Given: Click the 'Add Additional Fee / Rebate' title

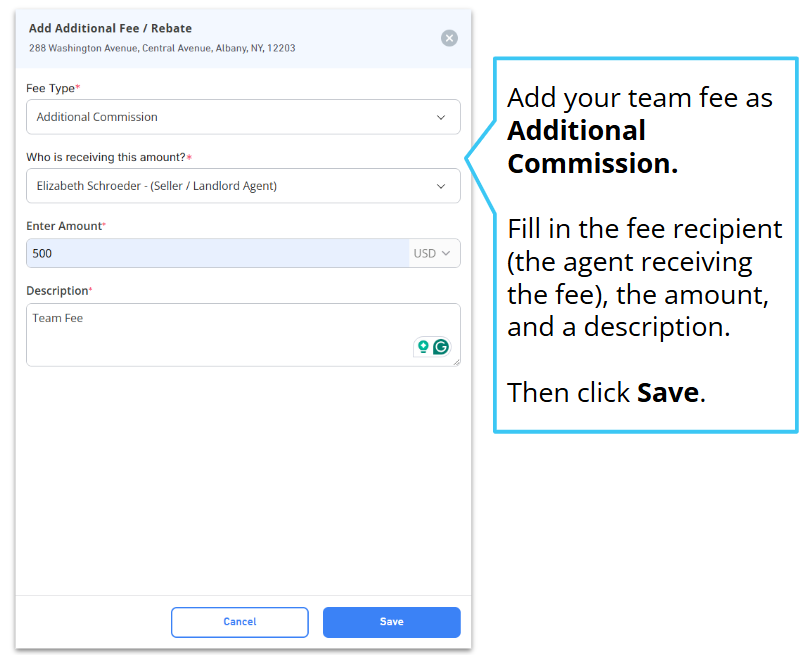Looking at the screenshot, I should point(110,28).
